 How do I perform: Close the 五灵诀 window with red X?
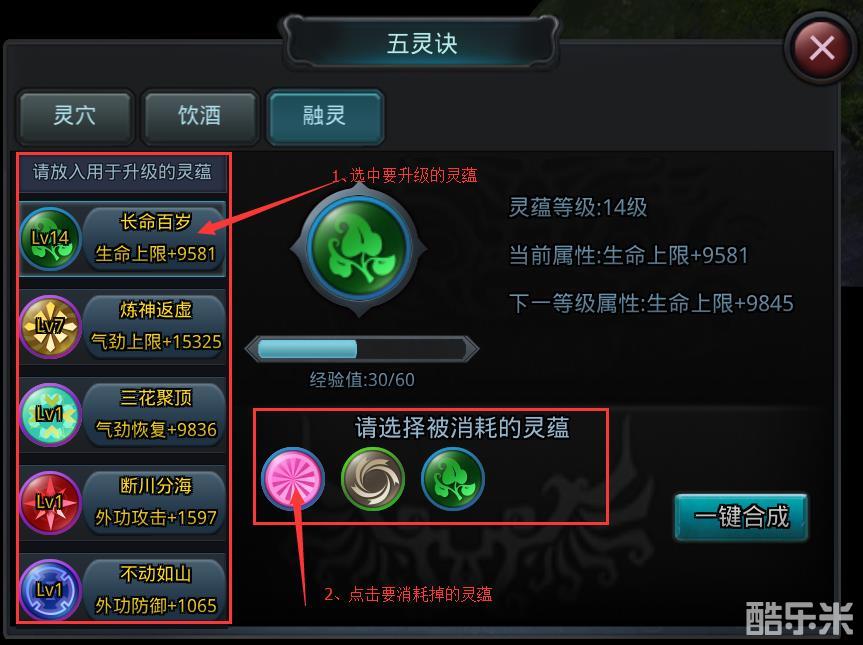(821, 48)
